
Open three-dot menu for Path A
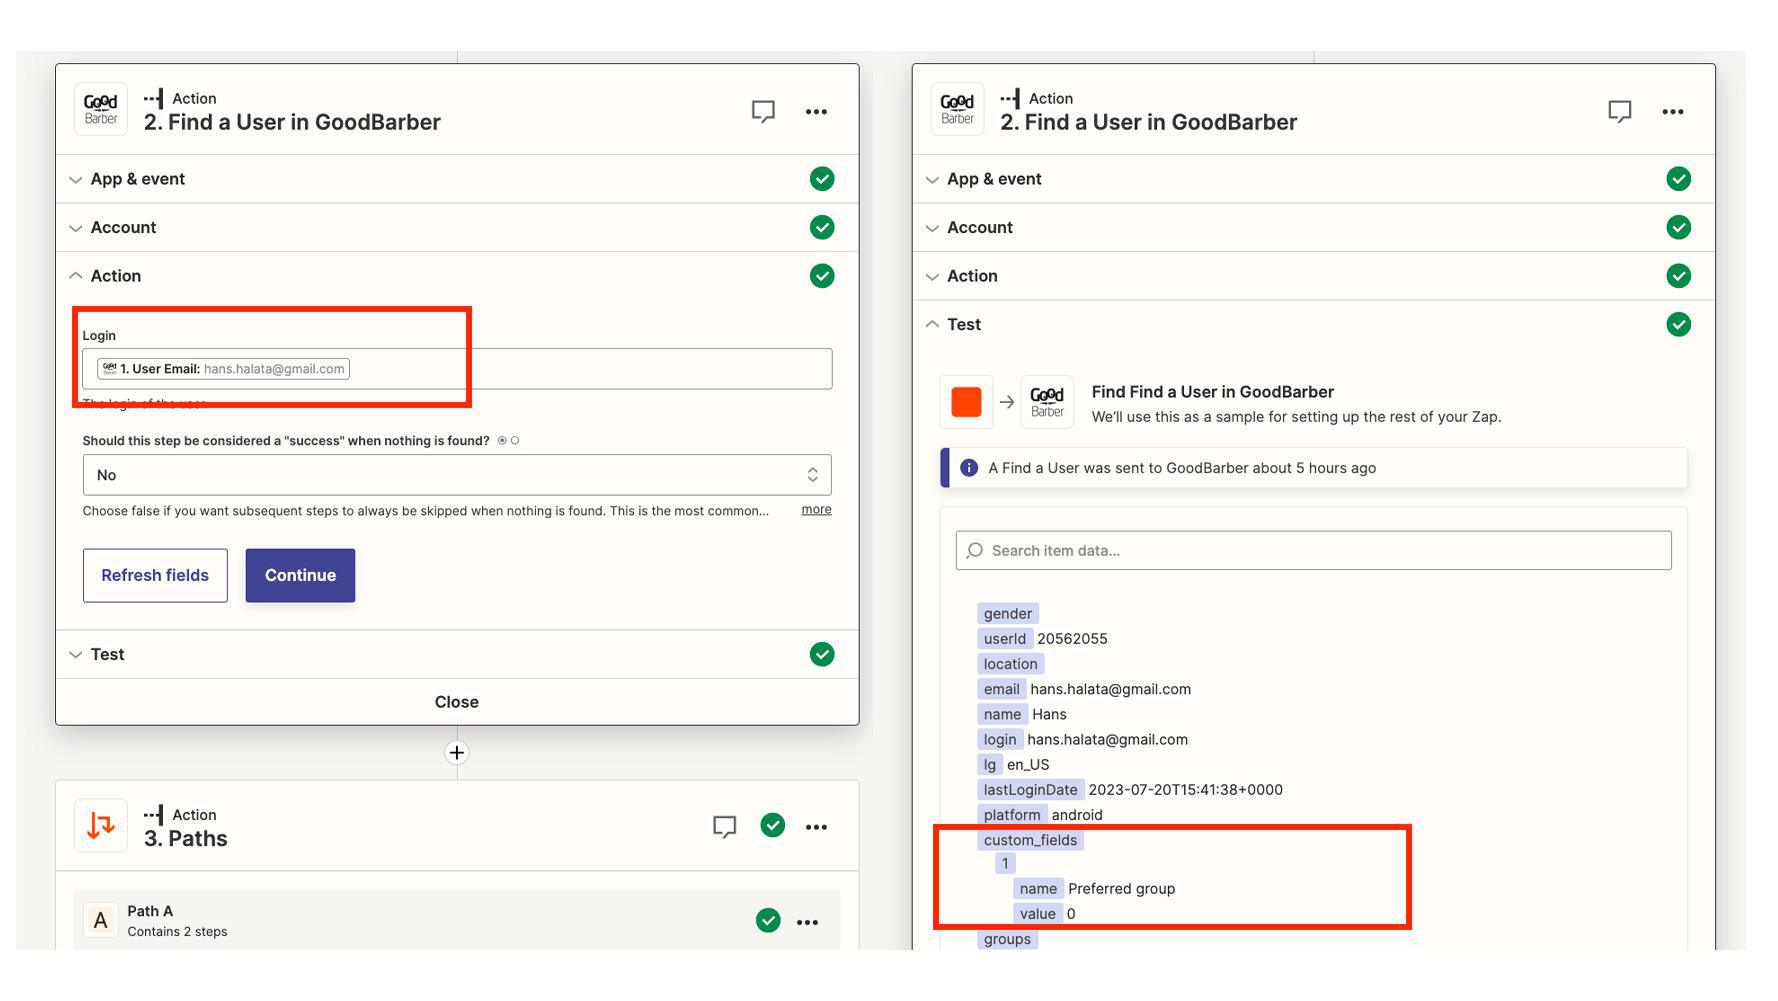click(807, 922)
